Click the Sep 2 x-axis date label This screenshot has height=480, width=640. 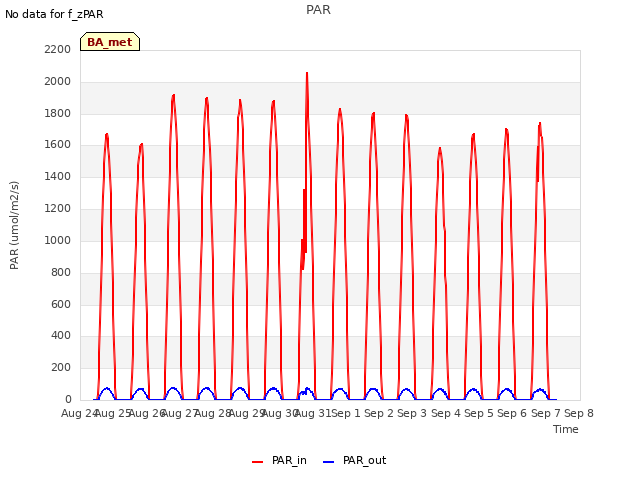(379, 413)
